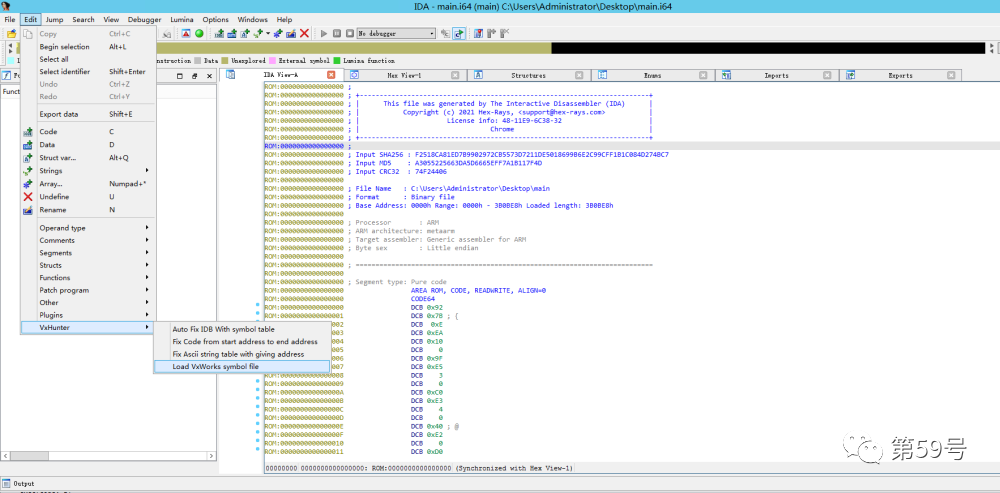Click the green circle toolbar icon
The image size is (1000, 493).
tap(199, 34)
